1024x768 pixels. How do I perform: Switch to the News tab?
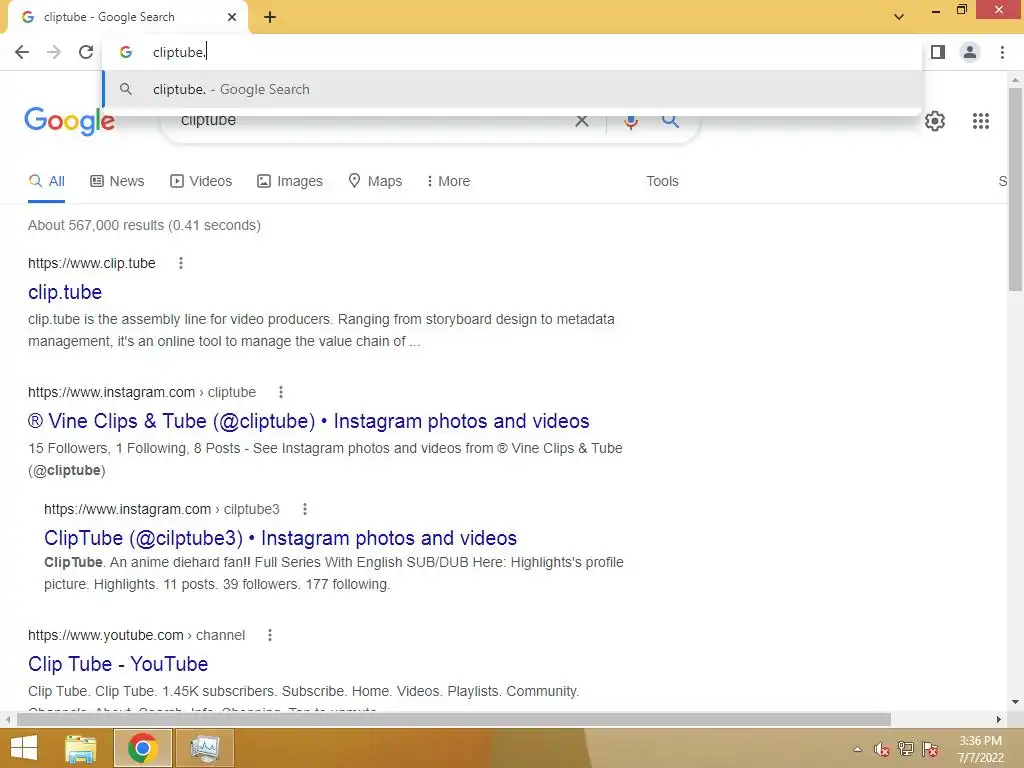(x=117, y=182)
